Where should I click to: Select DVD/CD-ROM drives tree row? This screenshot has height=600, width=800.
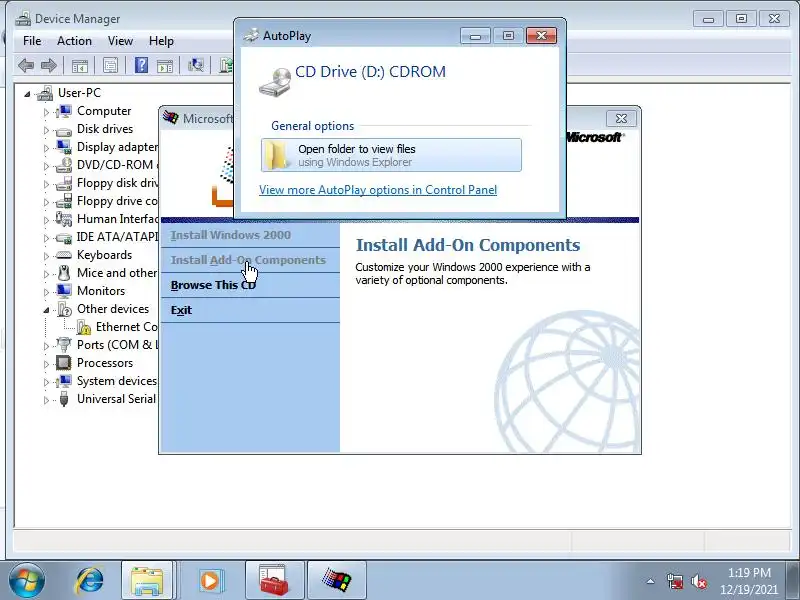117,165
